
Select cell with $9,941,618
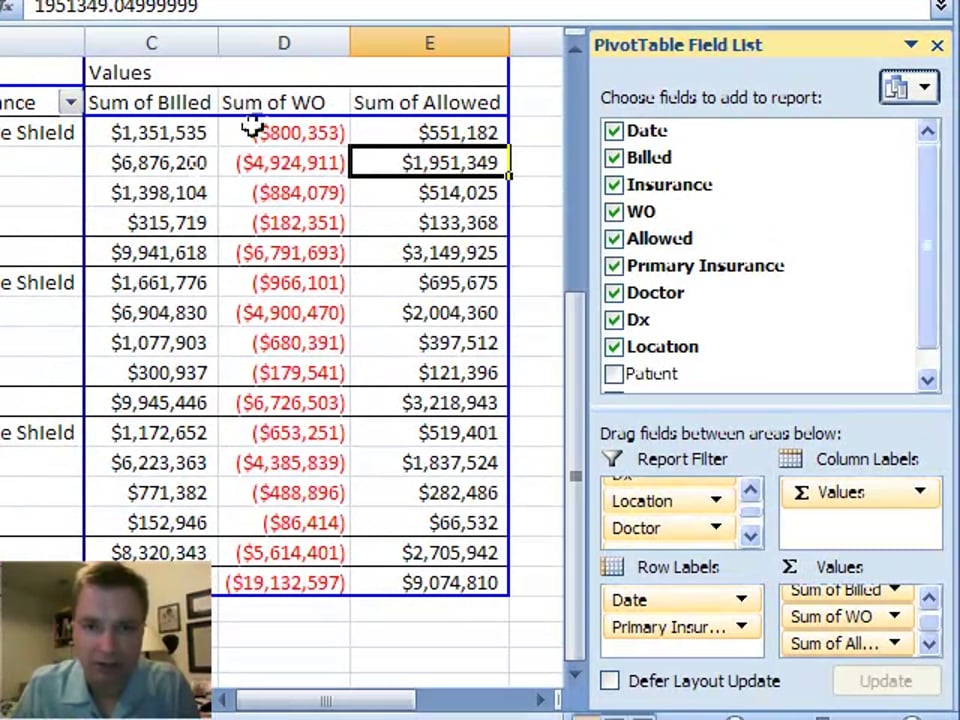[x=151, y=252]
